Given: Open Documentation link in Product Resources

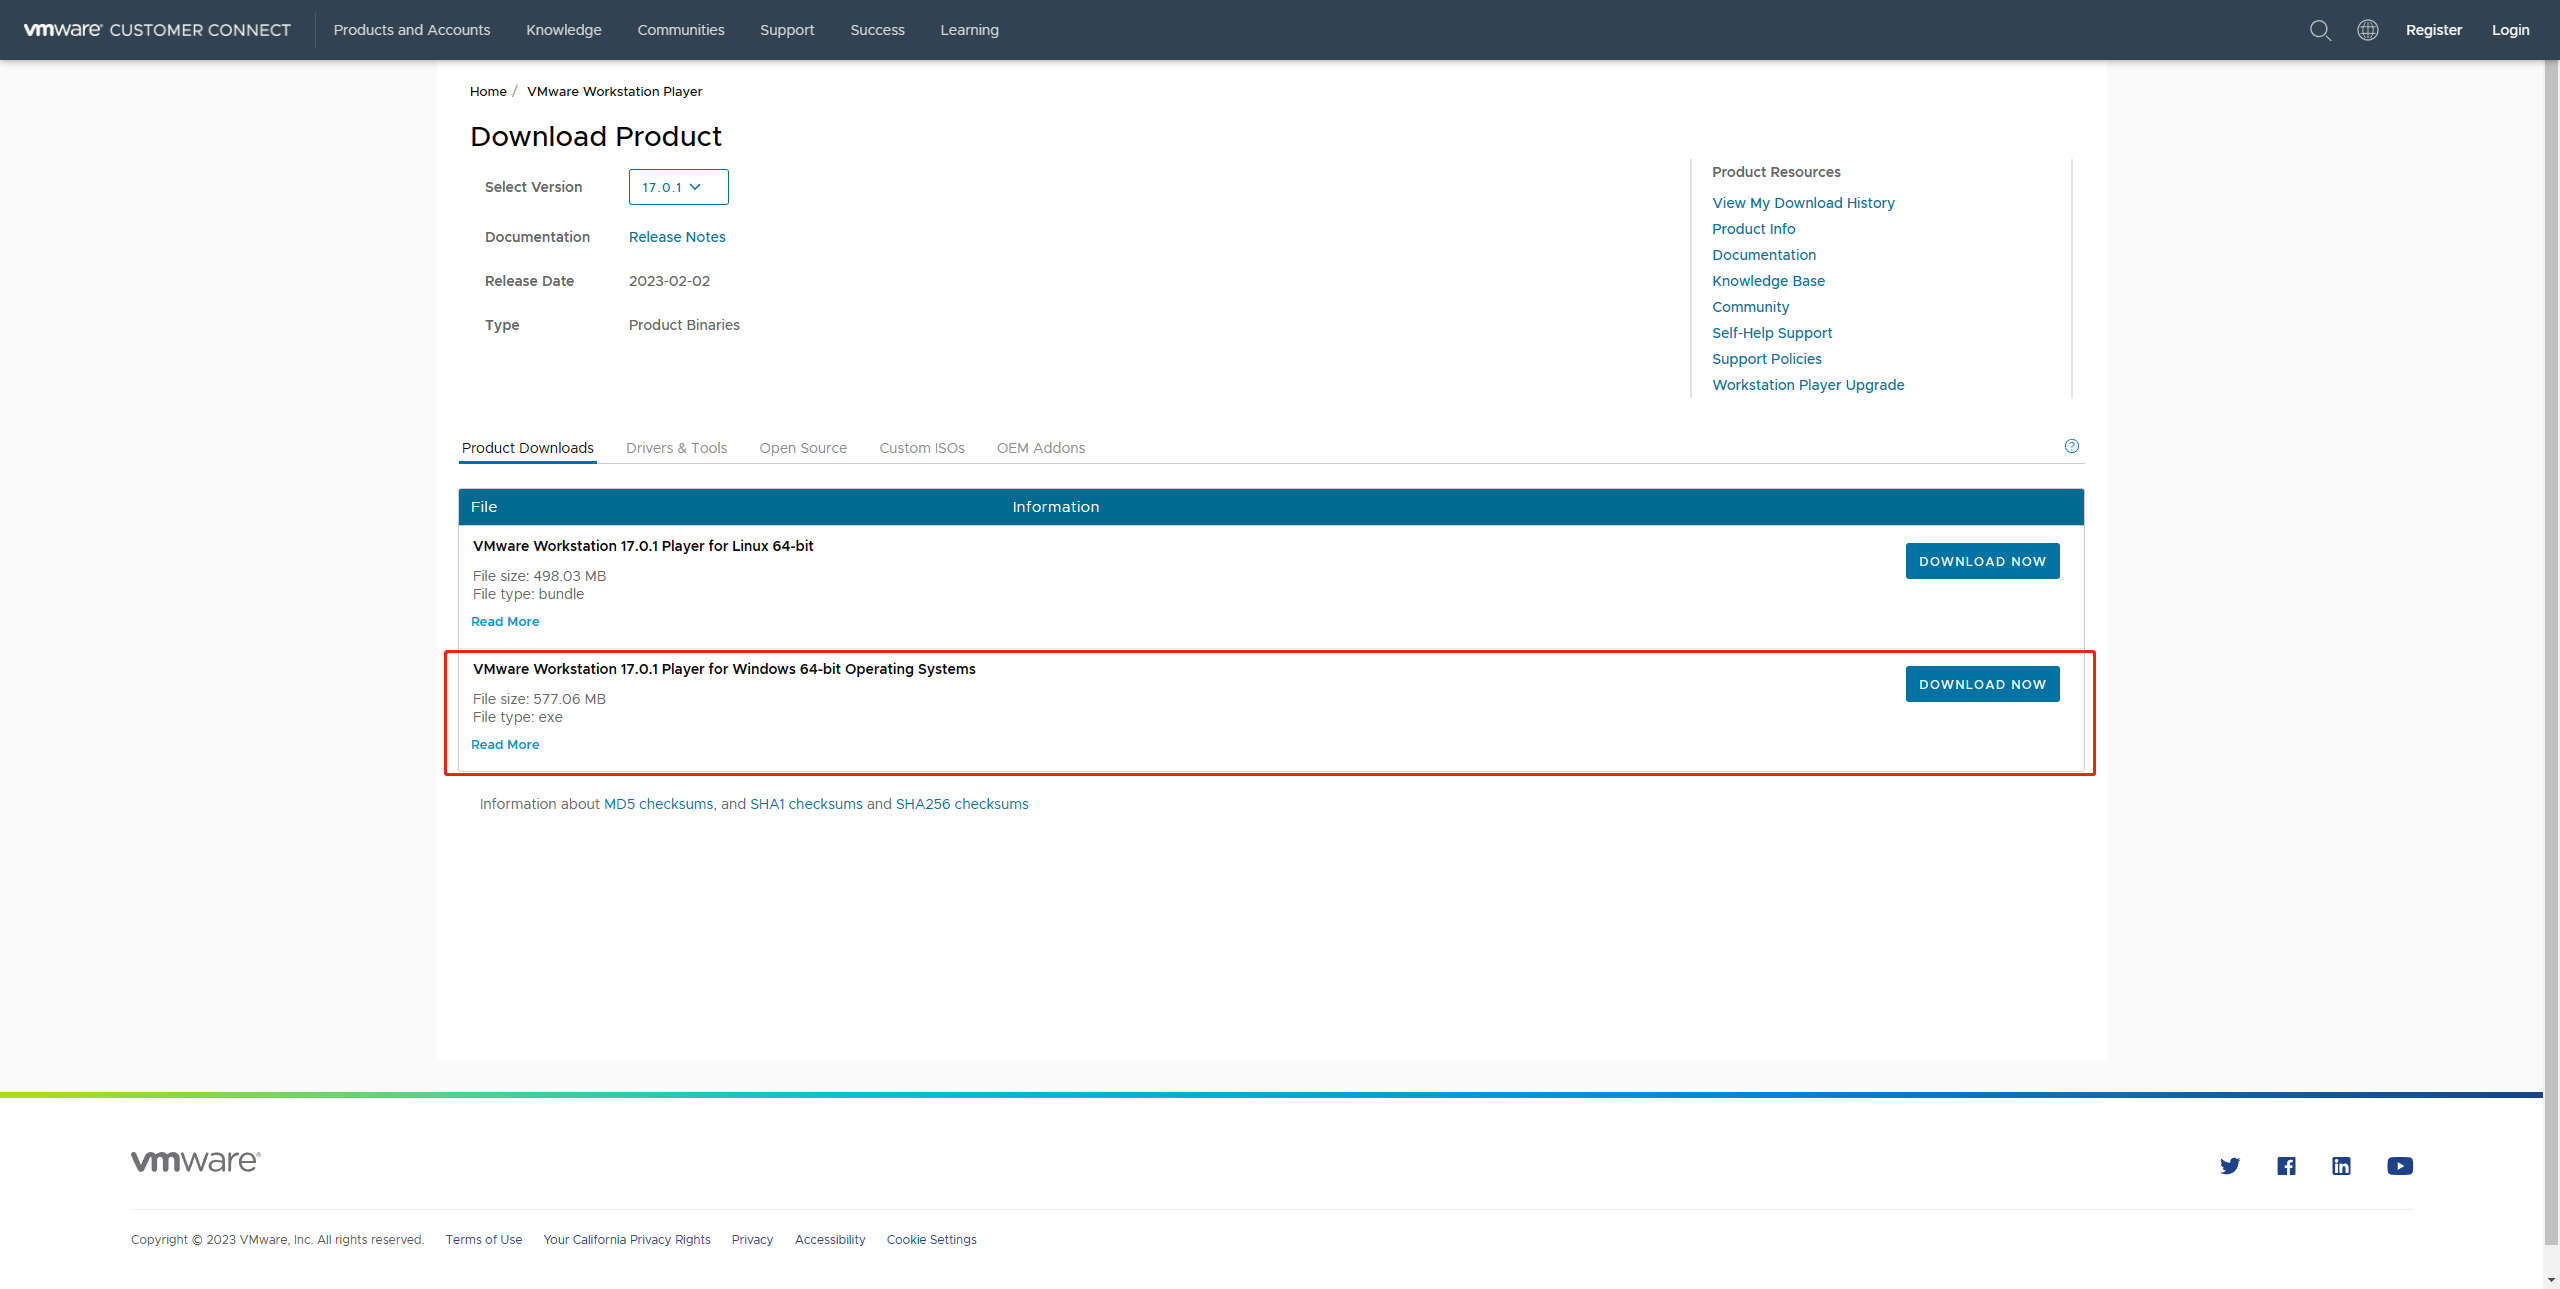Looking at the screenshot, I should click(x=1764, y=255).
